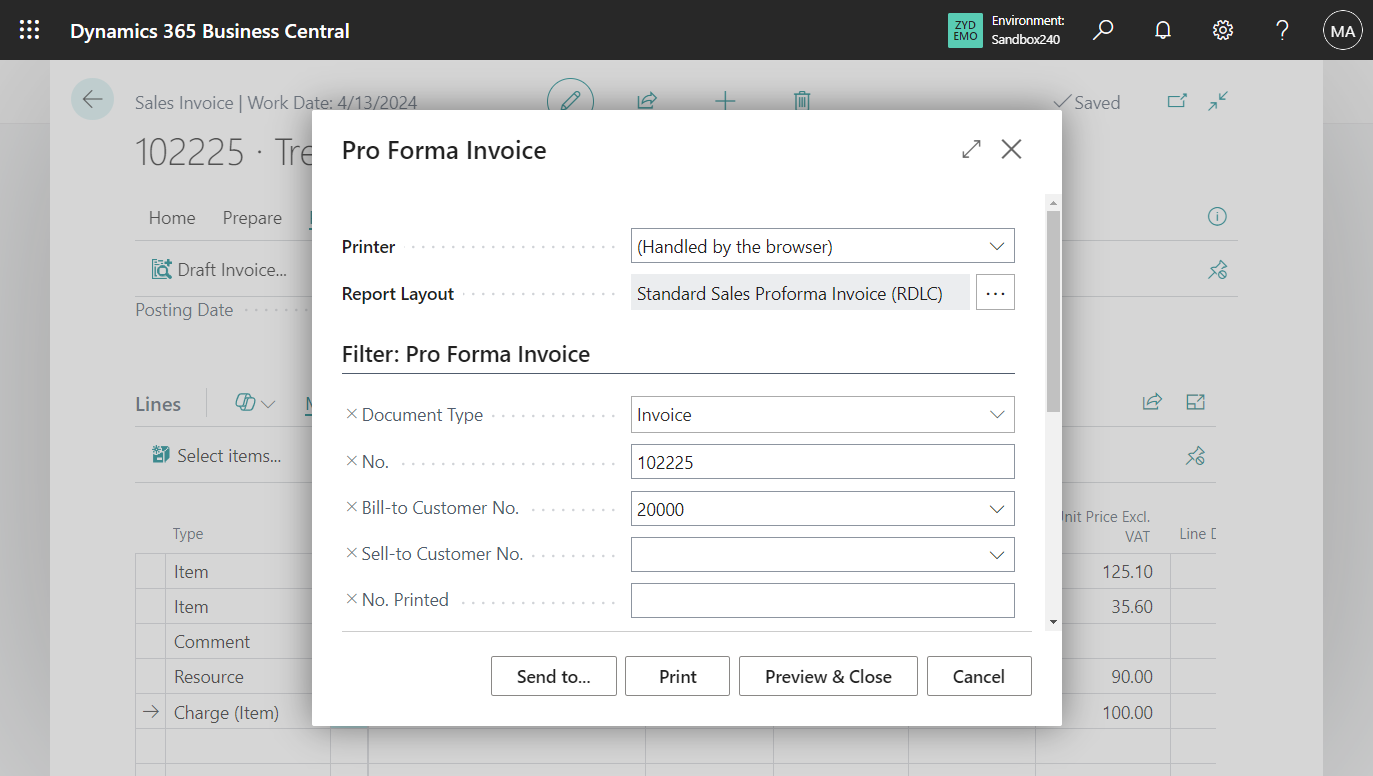Open the Business Central search magnifier
1373x776 pixels.
click(x=1103, y=30)
